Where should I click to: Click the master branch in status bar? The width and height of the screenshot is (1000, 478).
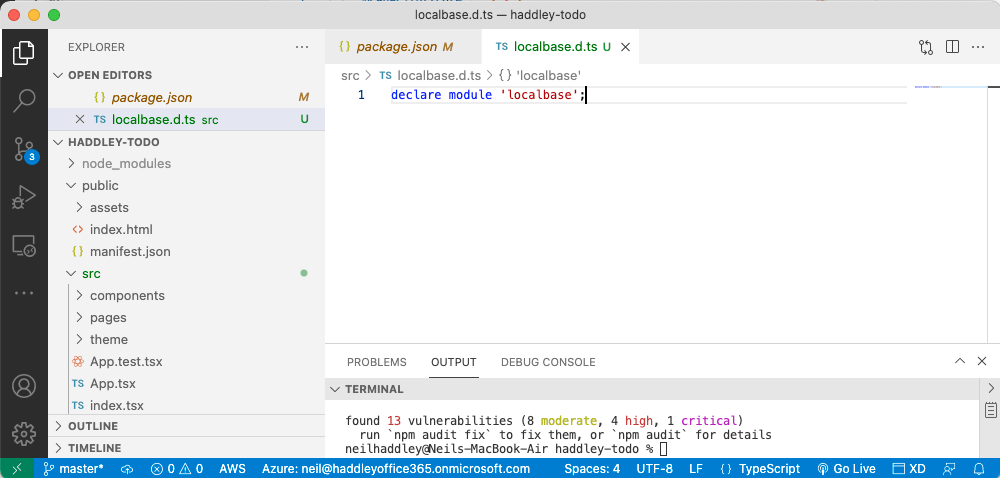pos(74,468)
